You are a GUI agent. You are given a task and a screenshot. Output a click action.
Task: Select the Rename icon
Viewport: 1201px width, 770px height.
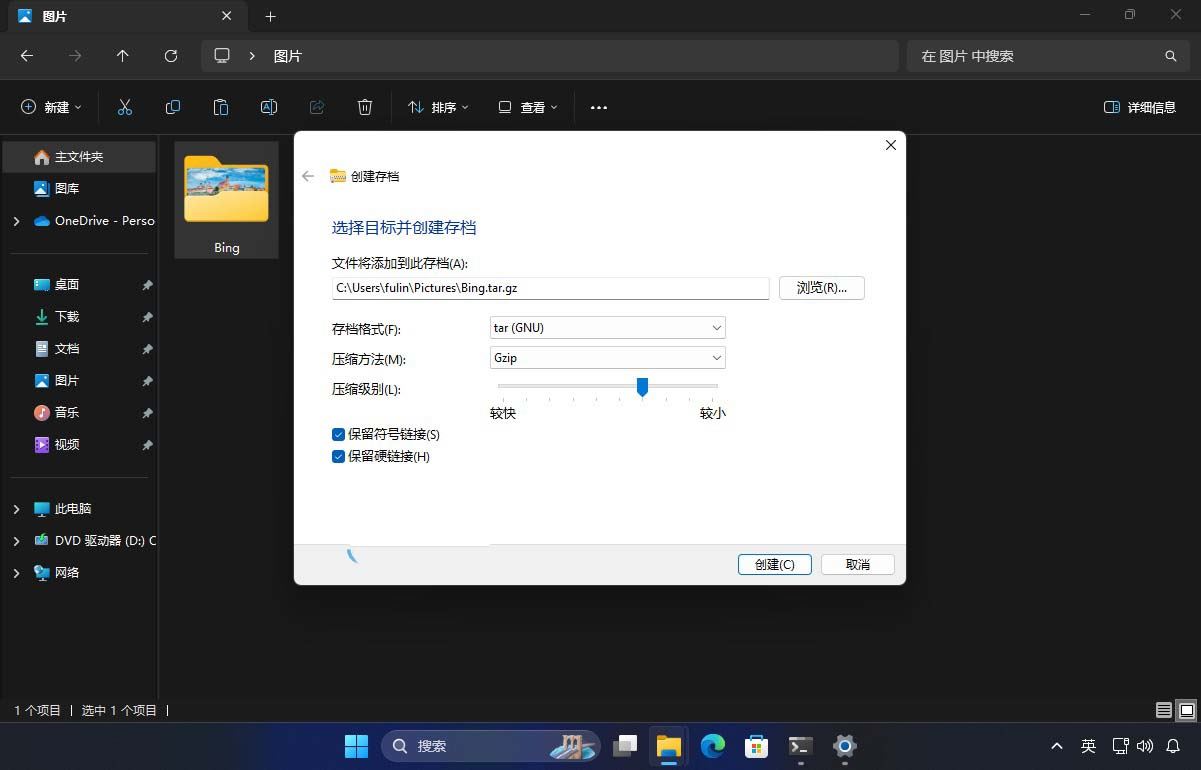268,107
